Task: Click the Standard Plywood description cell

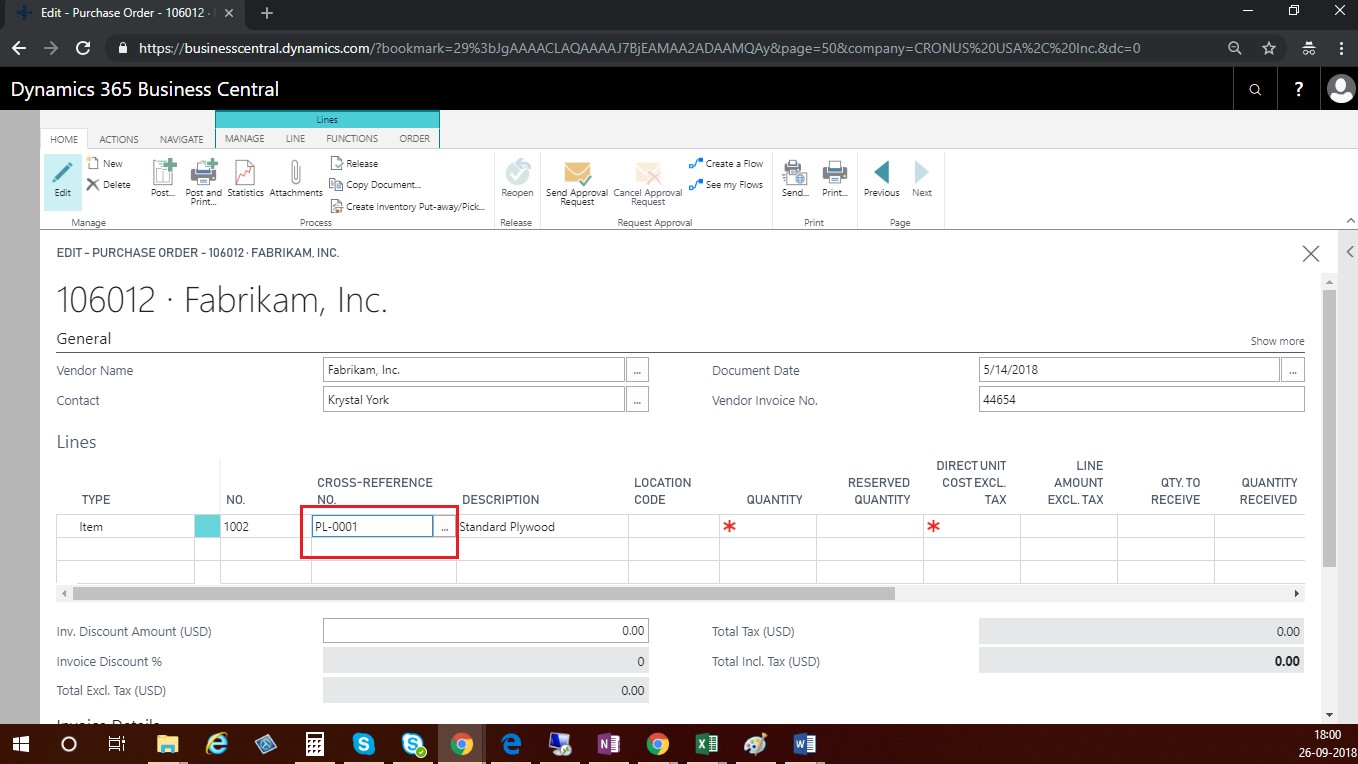Action: [x=543, y=526]
